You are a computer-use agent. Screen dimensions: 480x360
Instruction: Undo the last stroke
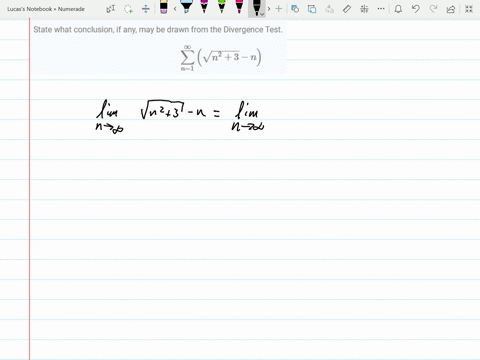click(x=416, y=9)
